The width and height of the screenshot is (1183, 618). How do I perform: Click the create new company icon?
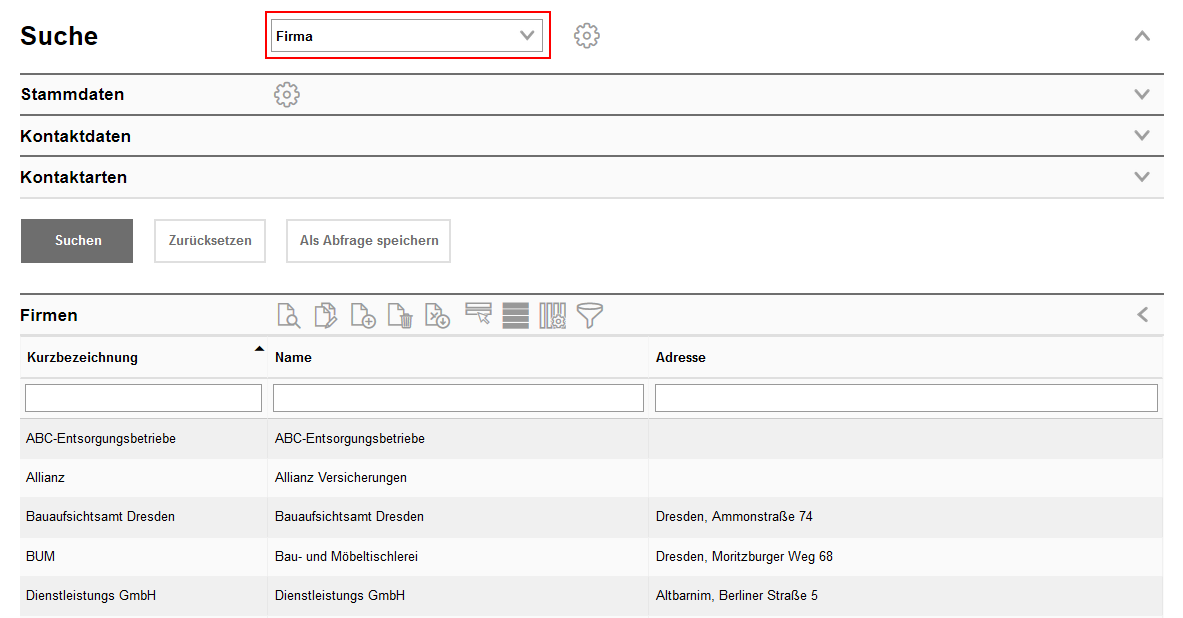[x=362, y=315]
